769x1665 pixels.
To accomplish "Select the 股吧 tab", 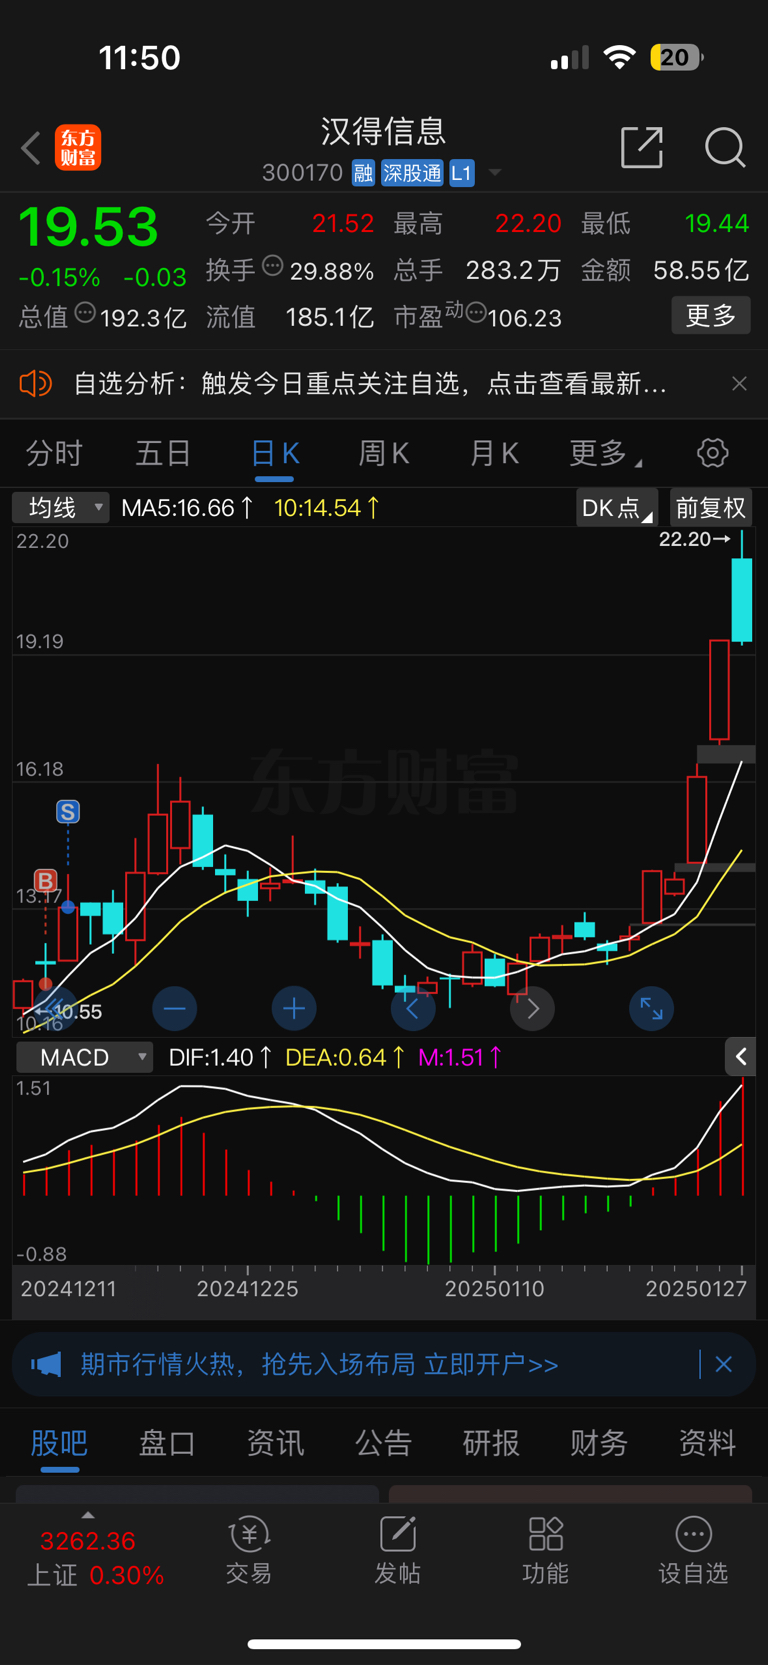I will [x=59, y=1442].
